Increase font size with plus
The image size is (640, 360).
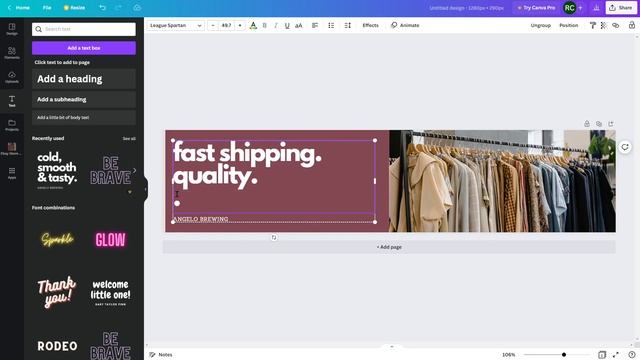[x=240, y=25]
